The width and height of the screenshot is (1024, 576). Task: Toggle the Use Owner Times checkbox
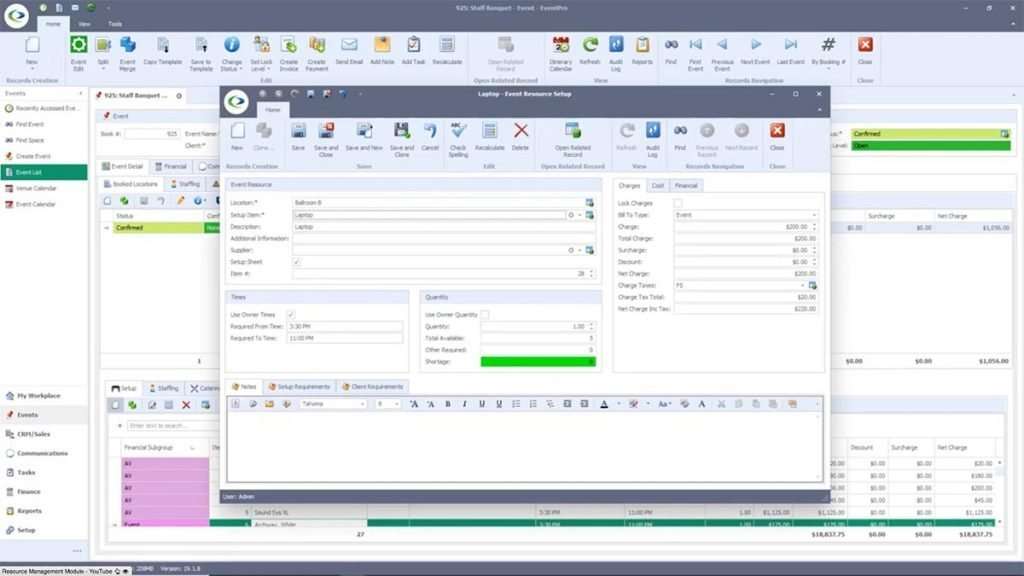(291, 315)
